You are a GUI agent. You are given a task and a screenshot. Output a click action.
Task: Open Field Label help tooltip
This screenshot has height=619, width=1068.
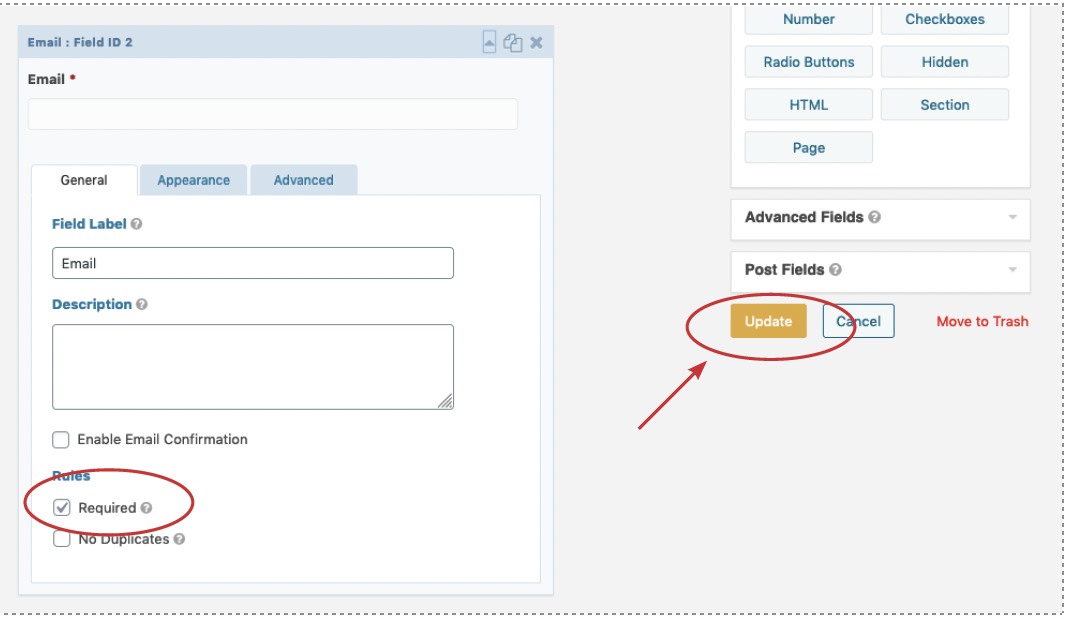coord(134,224)
